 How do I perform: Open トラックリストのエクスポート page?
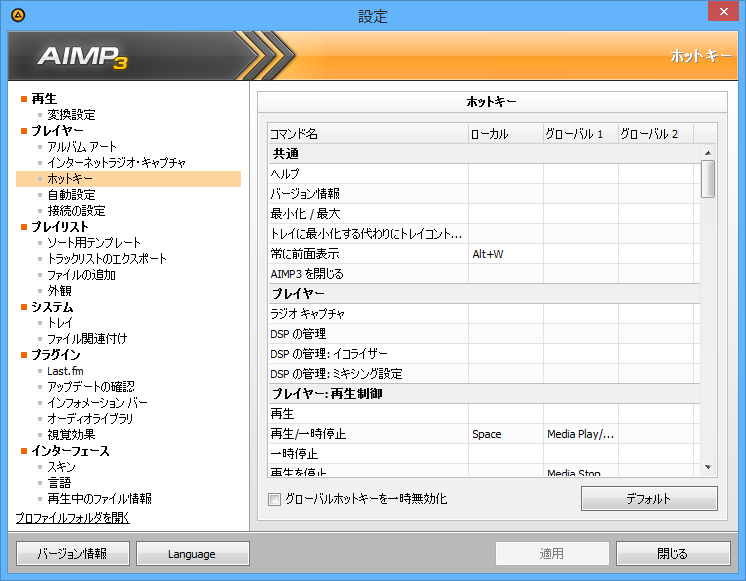[107, 259]
